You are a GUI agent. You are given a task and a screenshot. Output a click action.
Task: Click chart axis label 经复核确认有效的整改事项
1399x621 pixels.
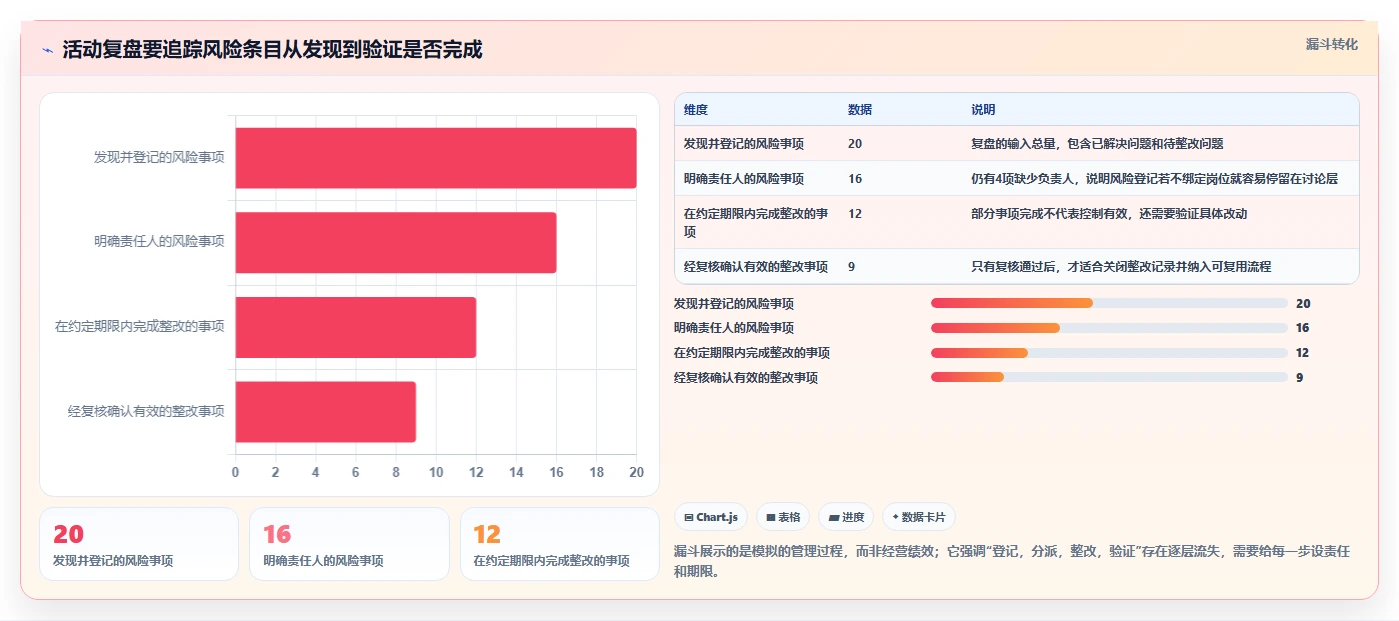(146, 411)
